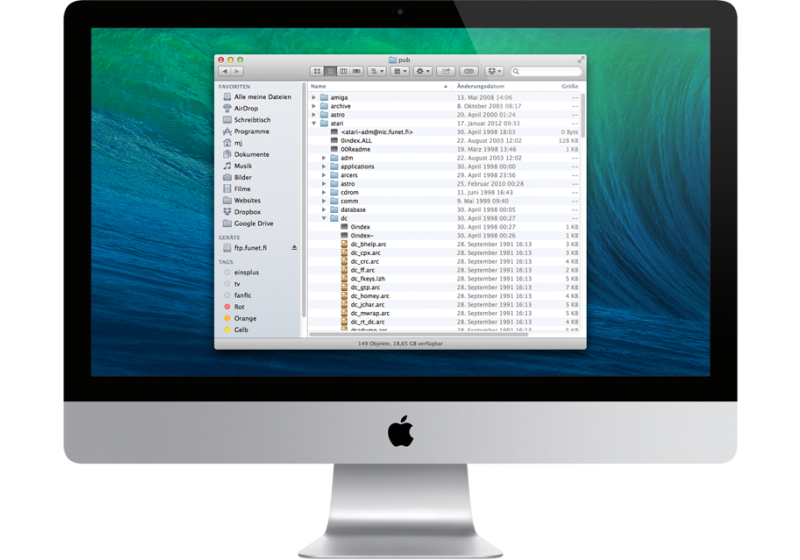Image resolution: width=800 pixels, height=560 pixels.
Task: Switch to icon view
Action: click(317, 71)
